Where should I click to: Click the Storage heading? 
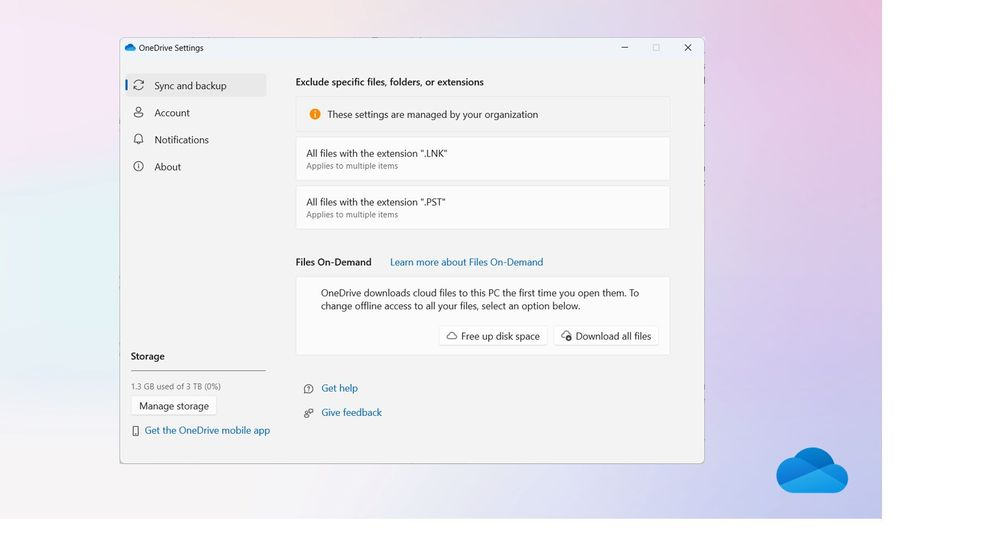[x=148, y=356]
